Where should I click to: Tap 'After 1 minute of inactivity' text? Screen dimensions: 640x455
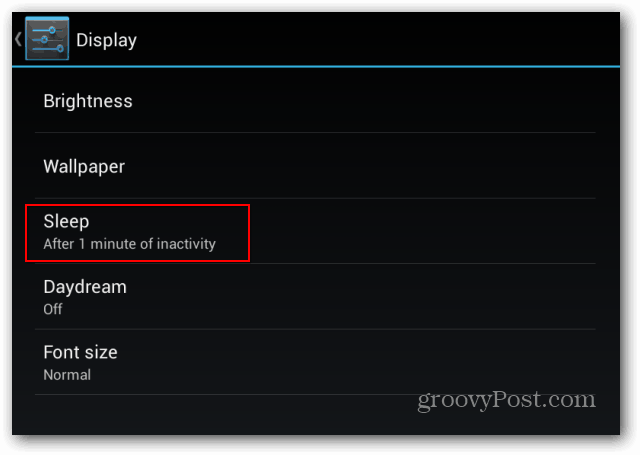pos(129,244)
